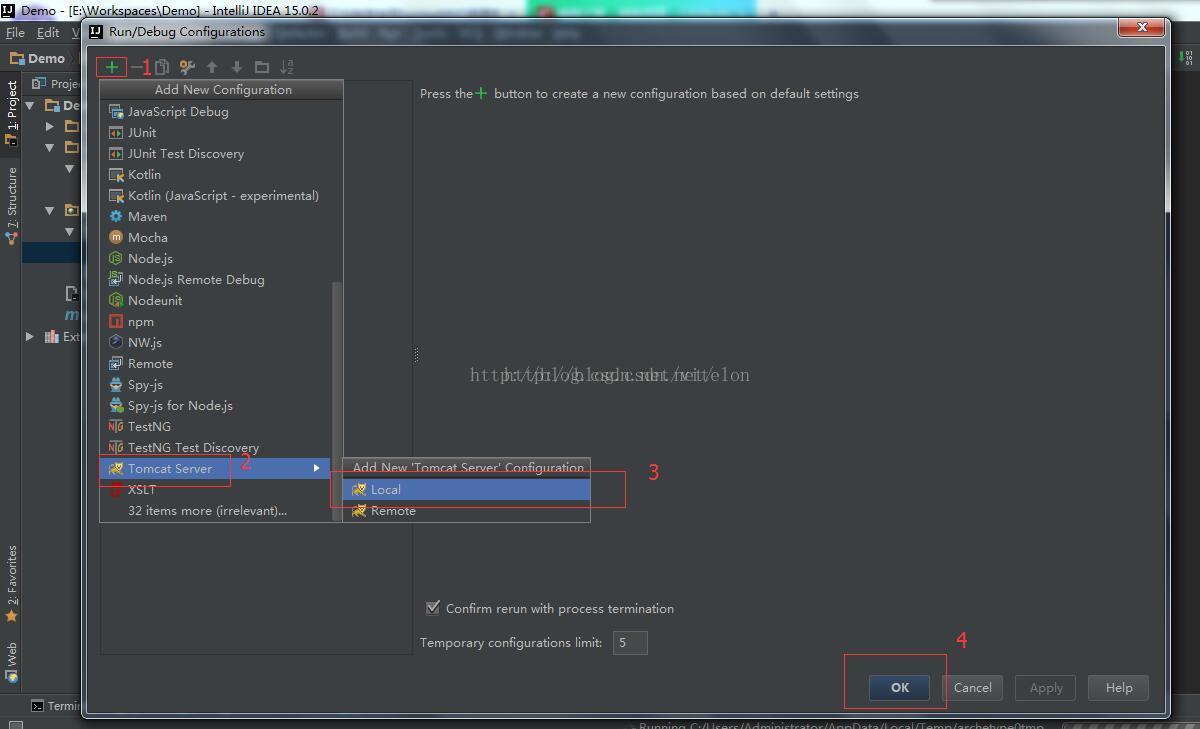Click the Sort configurations alphabetically icon
Screen dimensions: 1200x729
coord(287,67)
